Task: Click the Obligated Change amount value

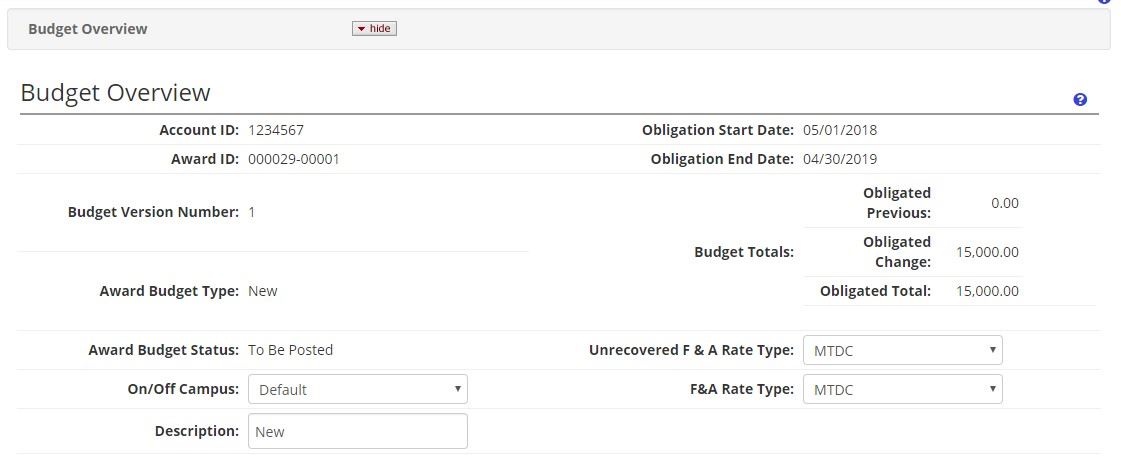Action: [987, 252]
